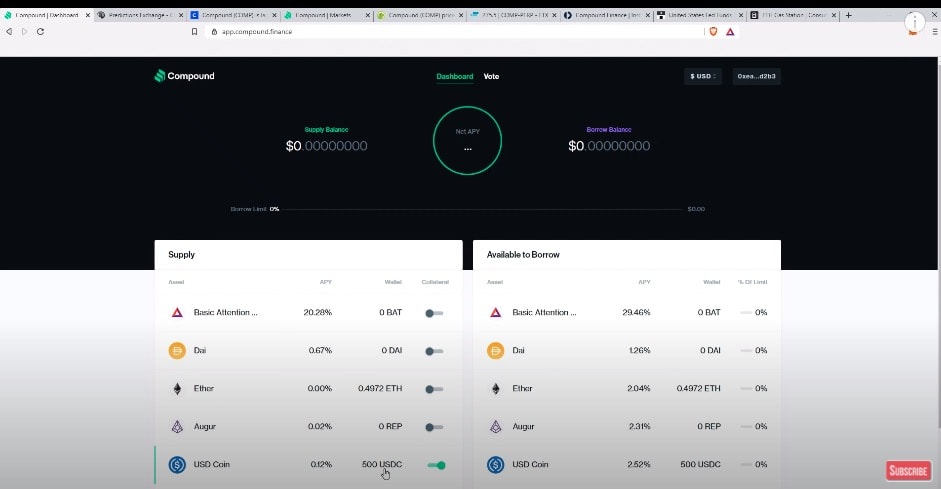Click the Augur name in Supply list

(x=205, y=427)
